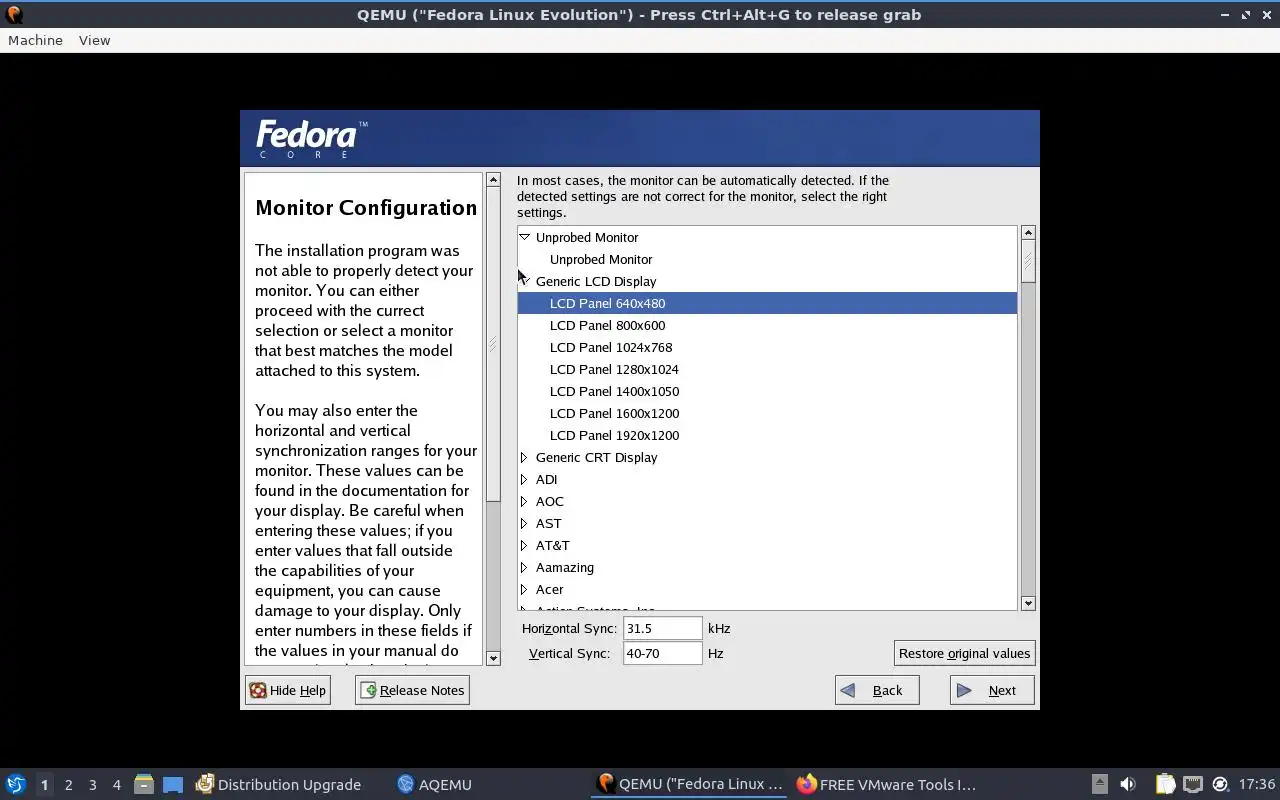Expand the Aamazing monitor group
The height and width of the screenshot is (800, 1280).
click(x=524, y=567)
